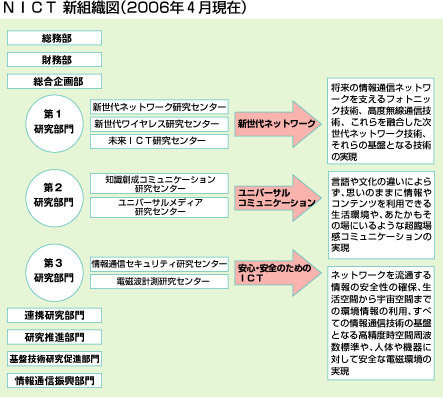The height and width of the screenshot is (401, 443).
Task: Click the ユニバーサルコミュニケーション pink arrow
Action: (277, 198)
